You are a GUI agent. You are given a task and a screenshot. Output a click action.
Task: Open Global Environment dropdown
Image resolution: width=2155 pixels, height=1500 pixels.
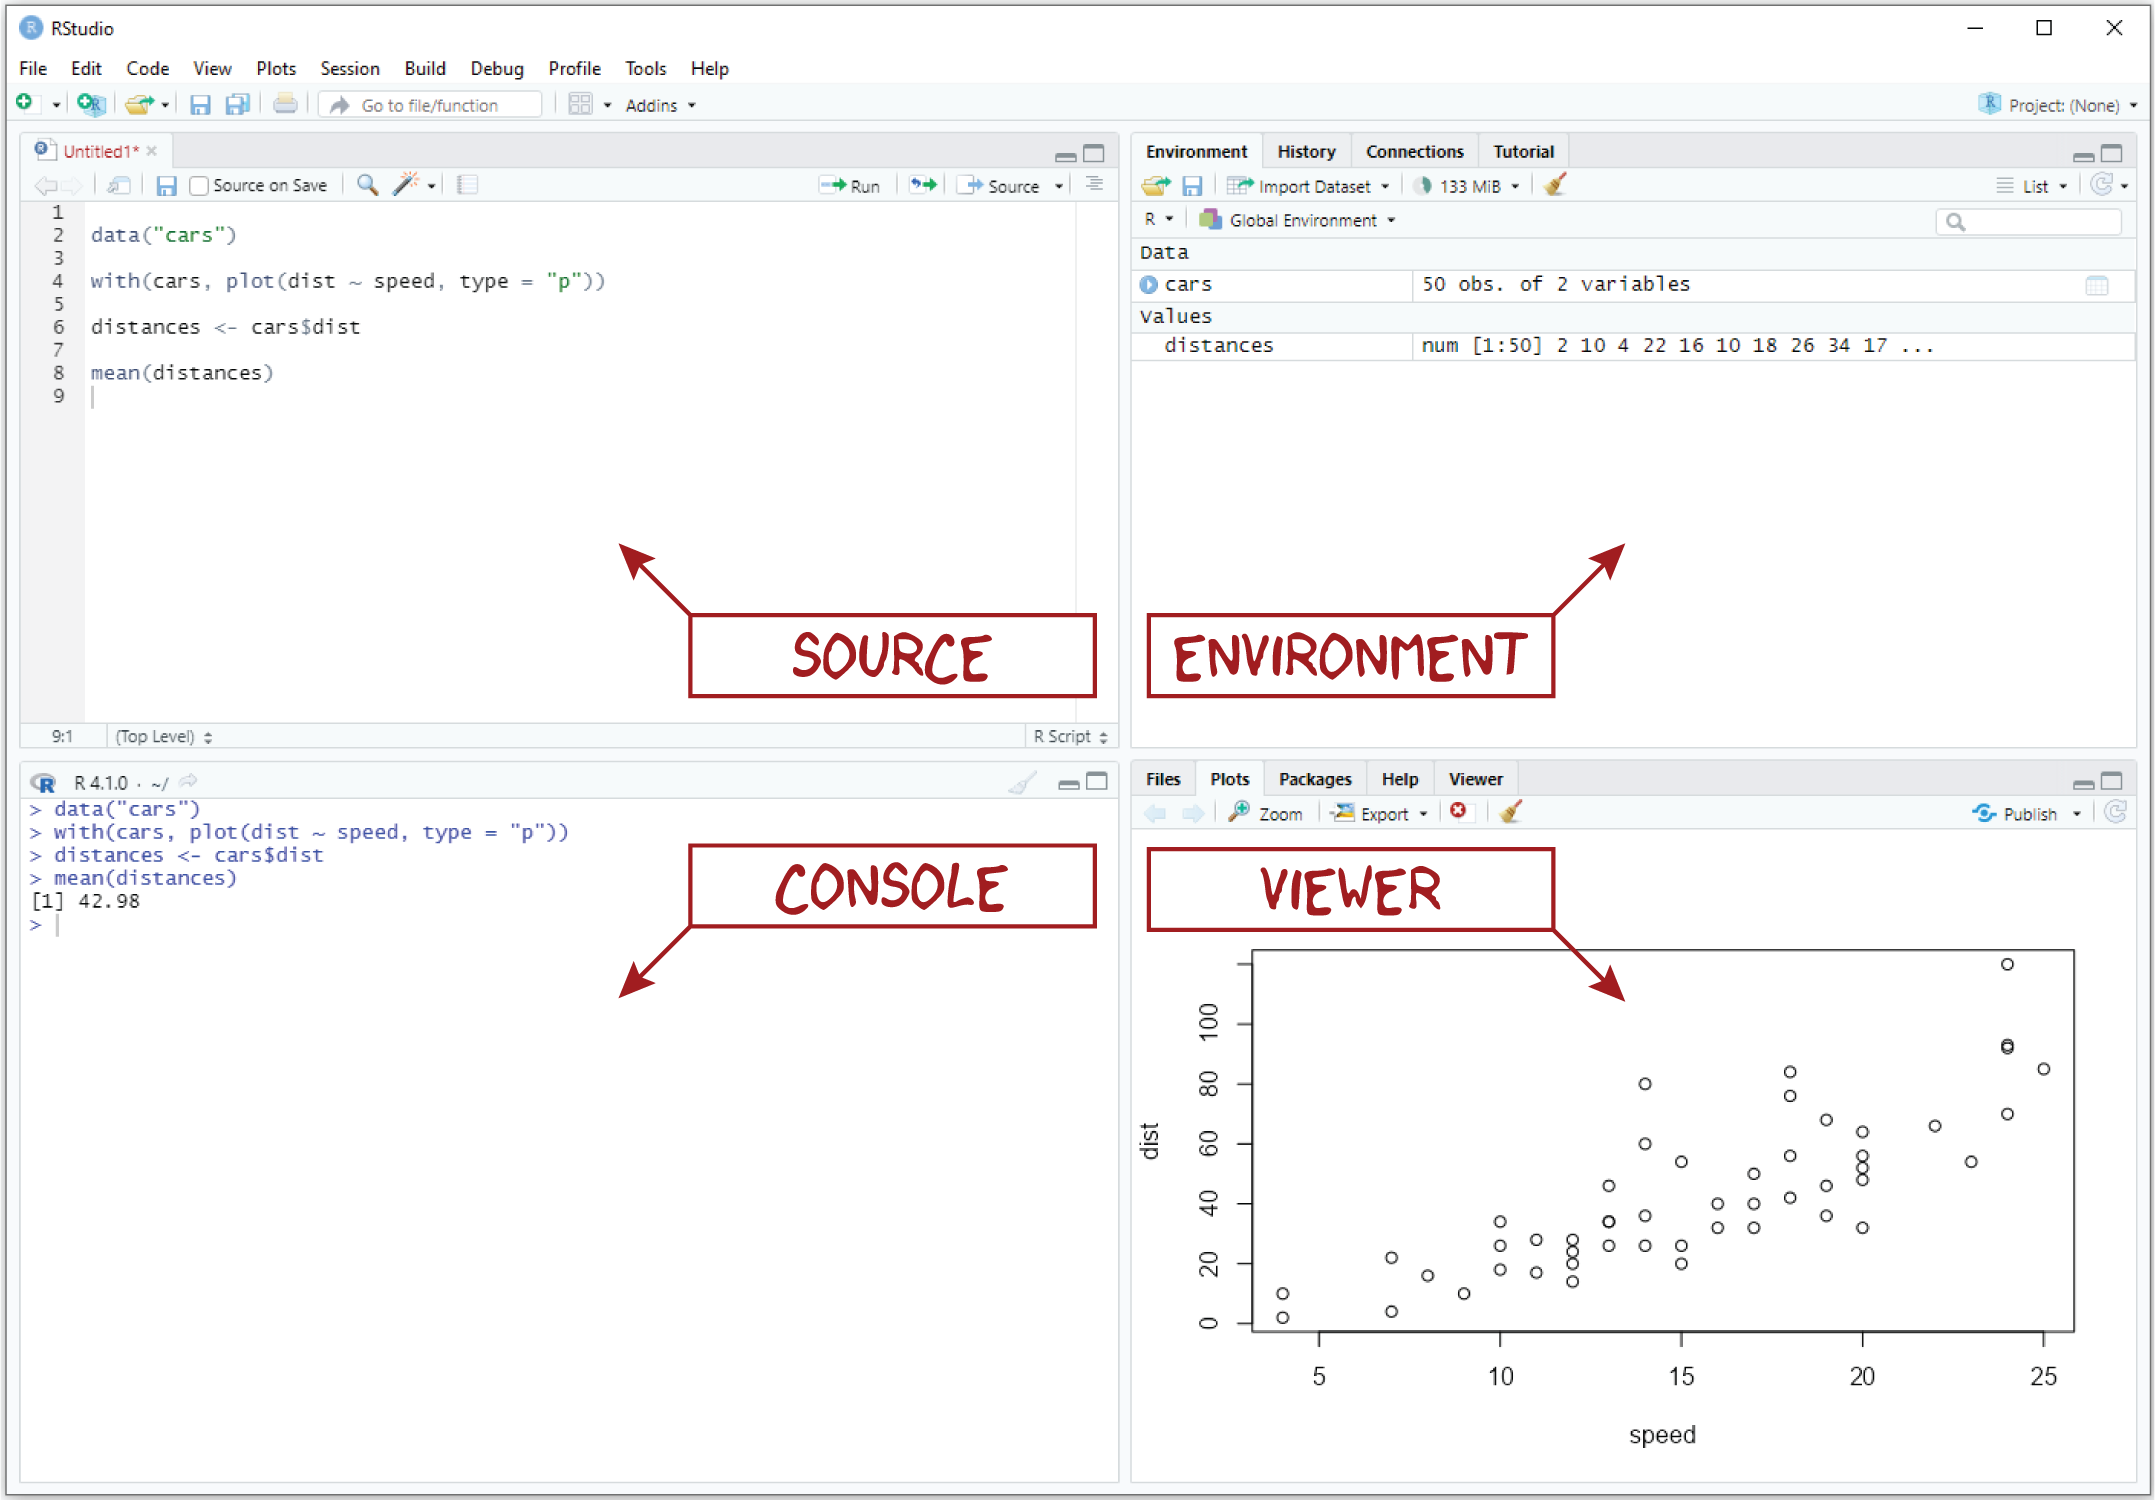[1297, 220]
